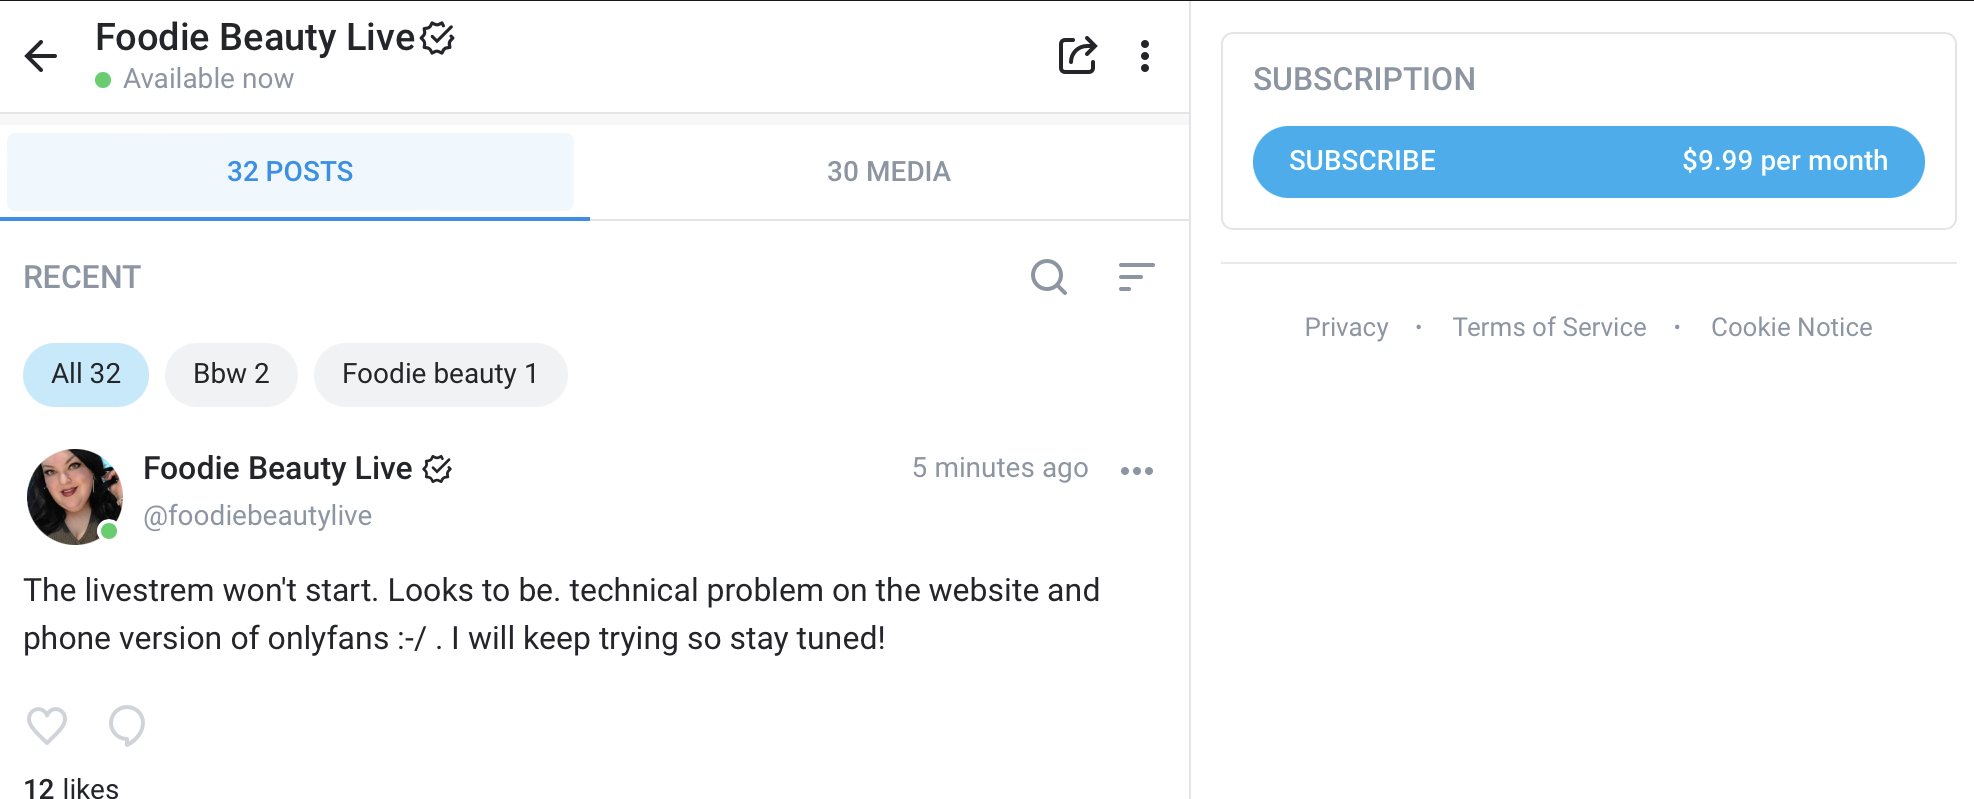The image size is (1974, 799).
Task: Filter posts by the Bbw 2 chip
Action: [231, 374]
